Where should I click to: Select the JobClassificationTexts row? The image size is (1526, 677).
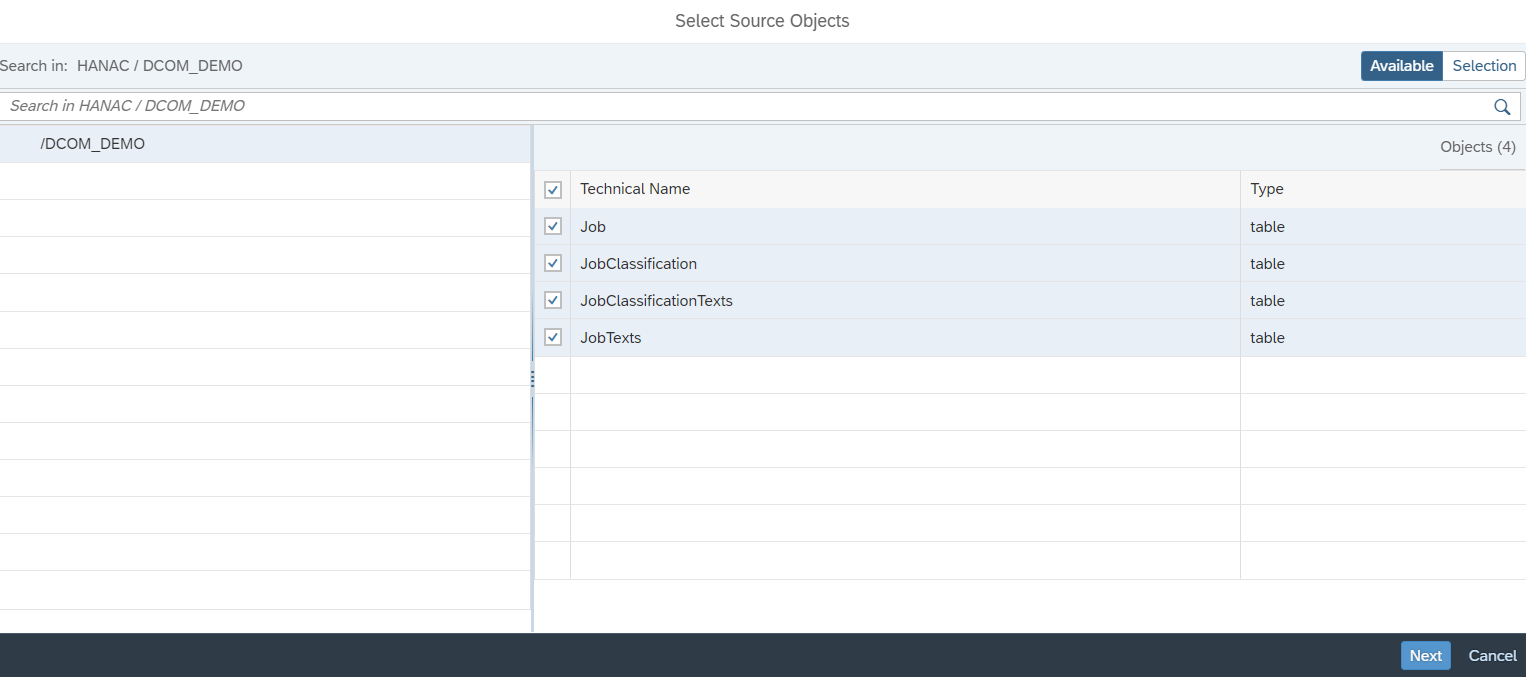pos(800,300)
